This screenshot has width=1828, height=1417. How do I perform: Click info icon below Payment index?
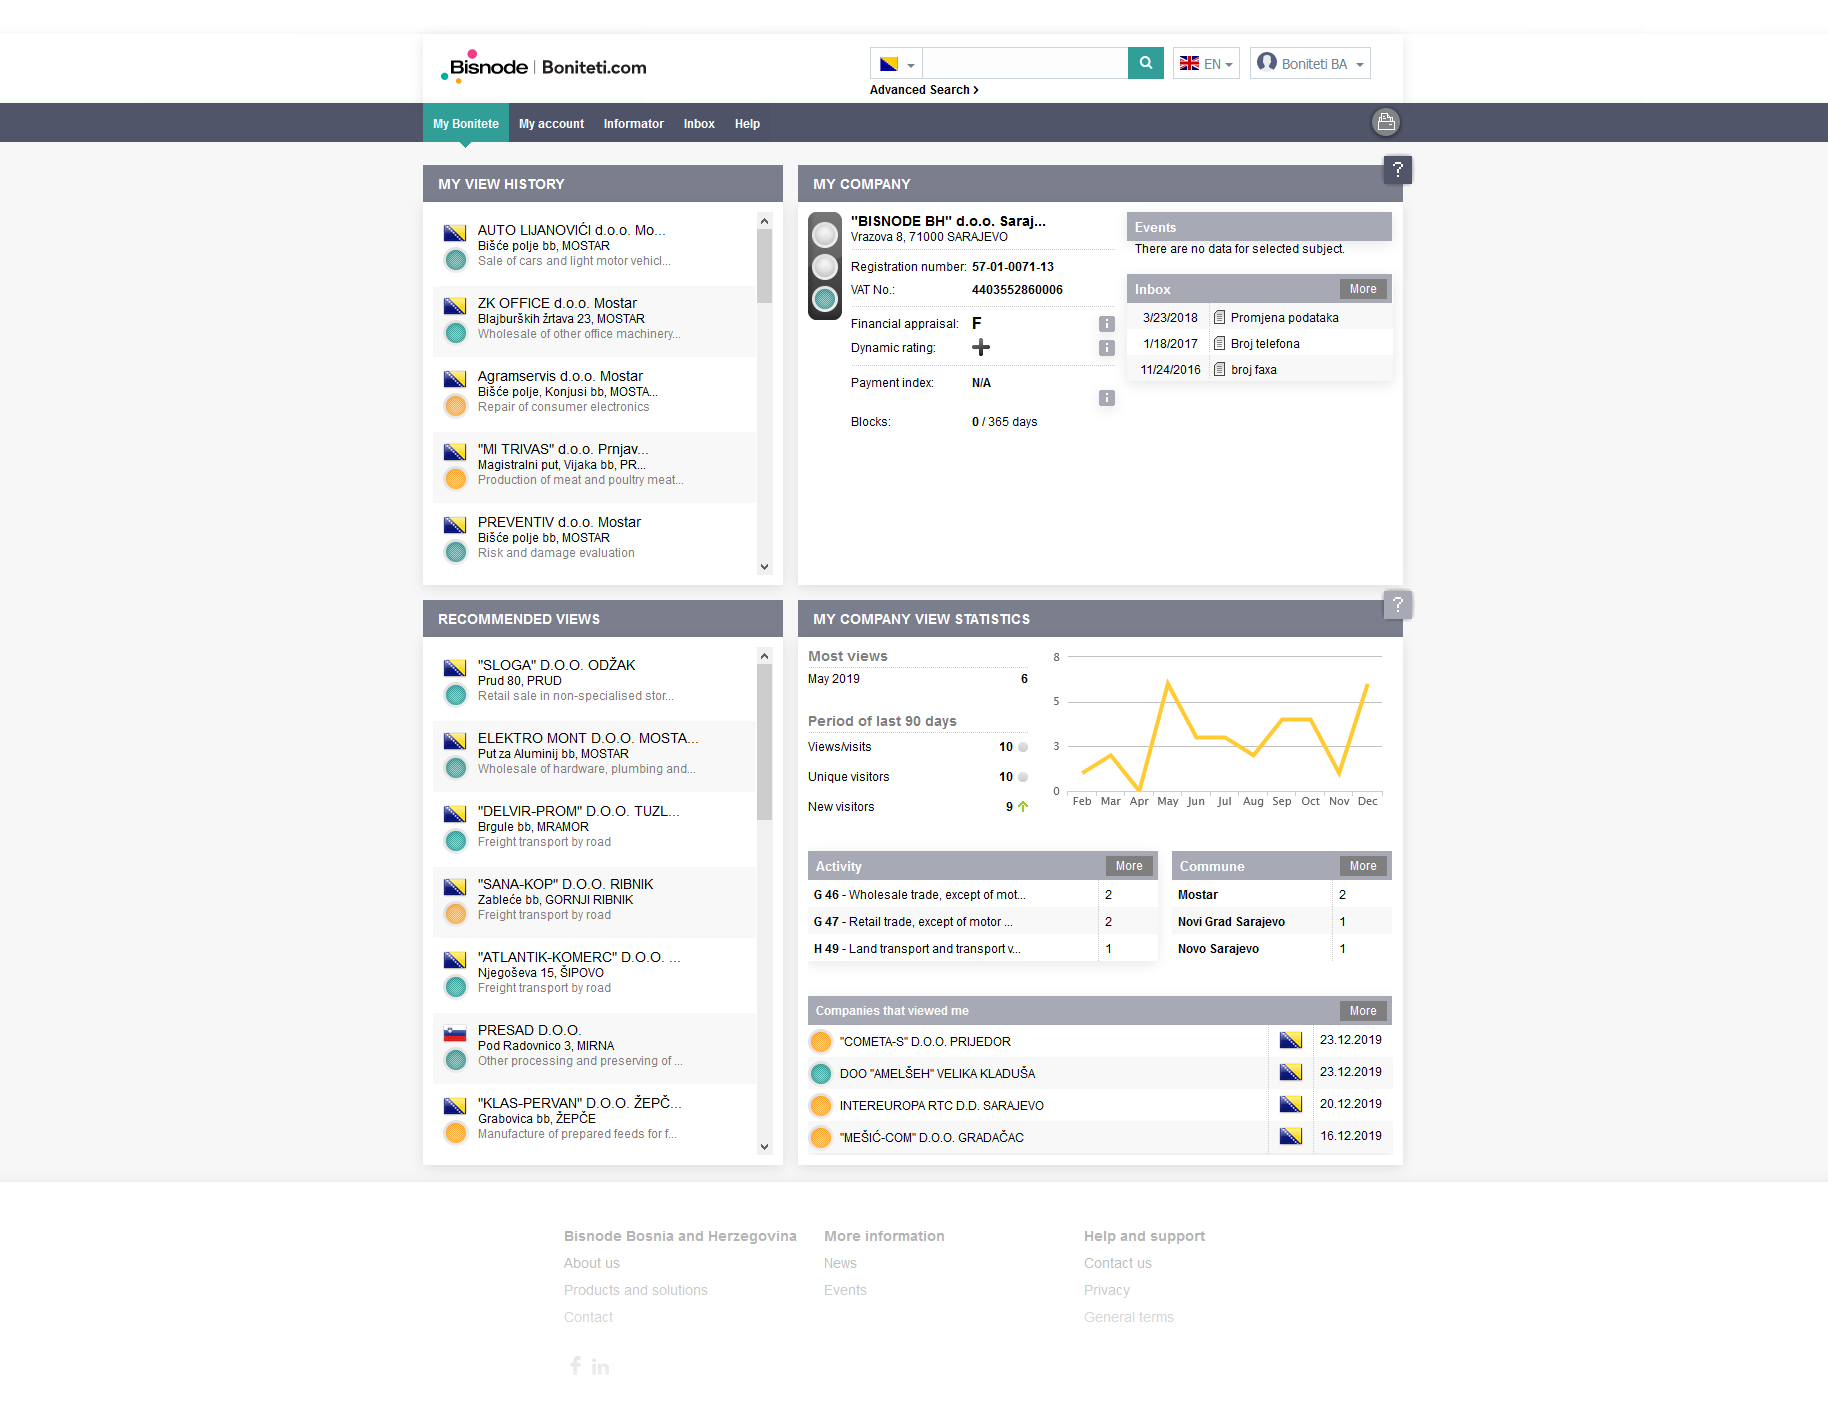(x=1106, y=398)
